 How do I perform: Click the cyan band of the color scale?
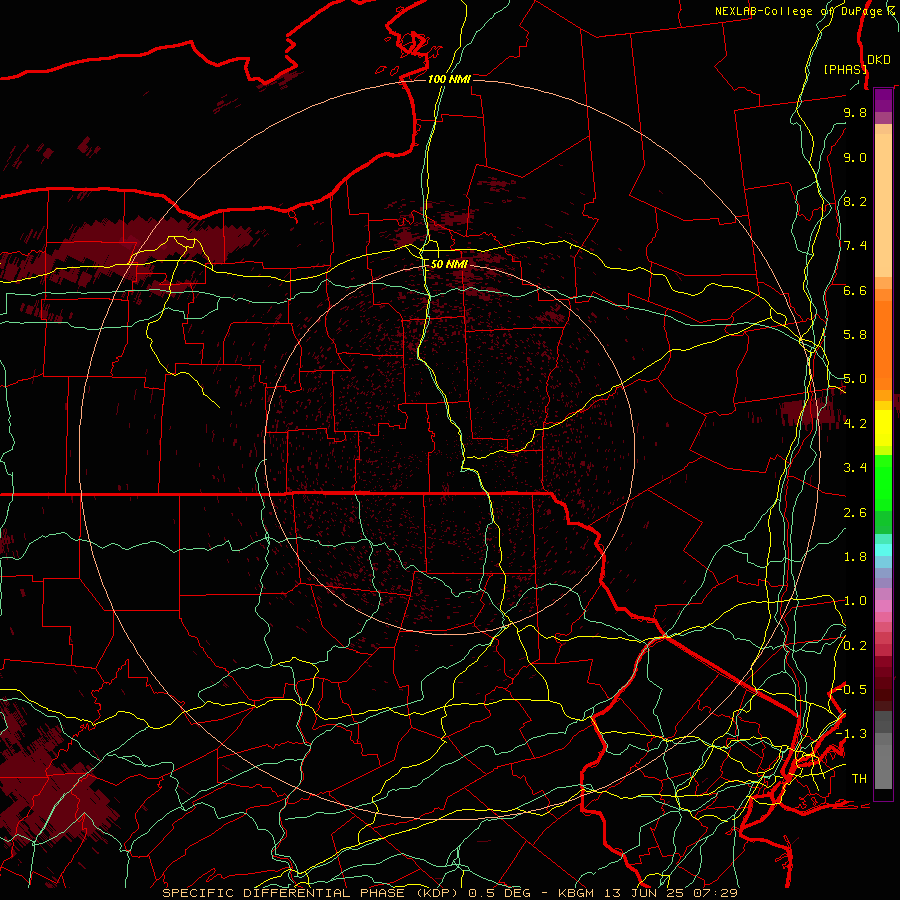pos(883,550)
